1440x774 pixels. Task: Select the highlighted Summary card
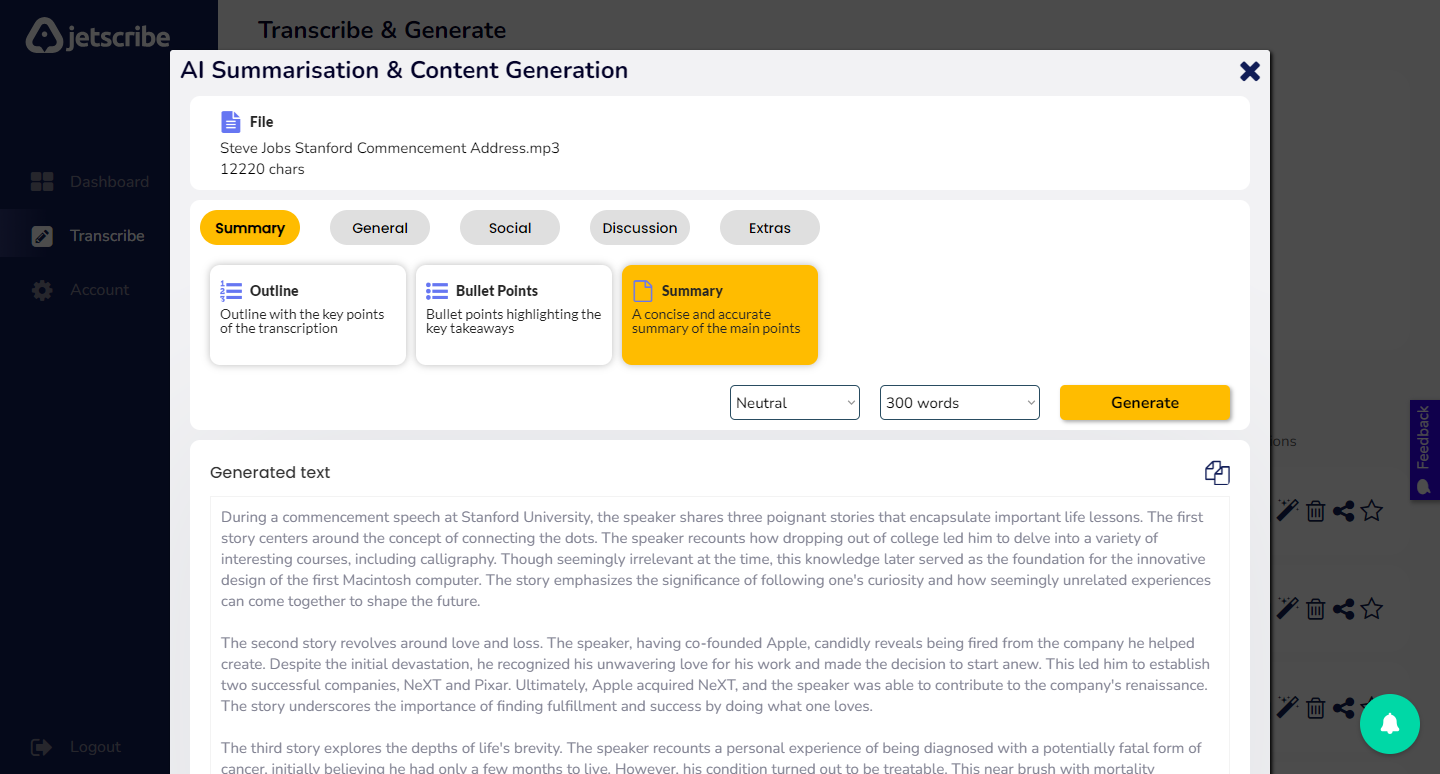point(720,315)
